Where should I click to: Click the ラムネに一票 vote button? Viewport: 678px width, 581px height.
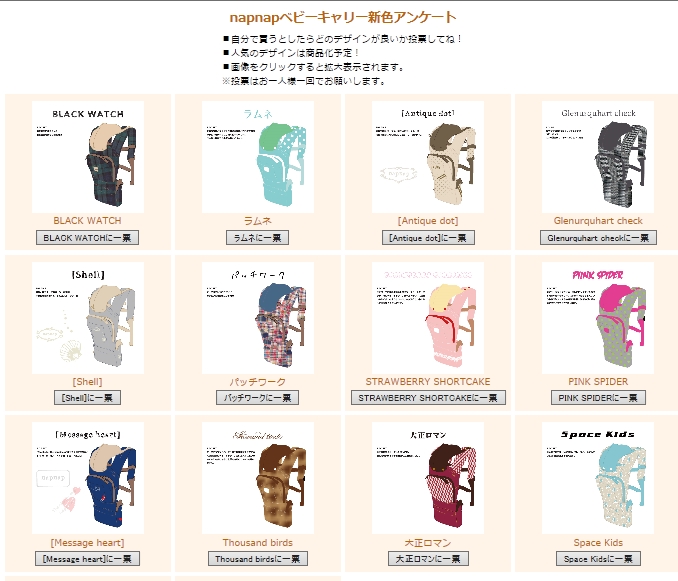[257, 238]
